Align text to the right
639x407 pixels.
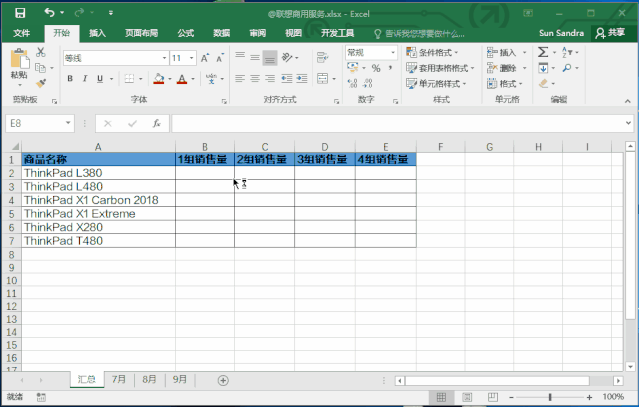coord(270,78)
